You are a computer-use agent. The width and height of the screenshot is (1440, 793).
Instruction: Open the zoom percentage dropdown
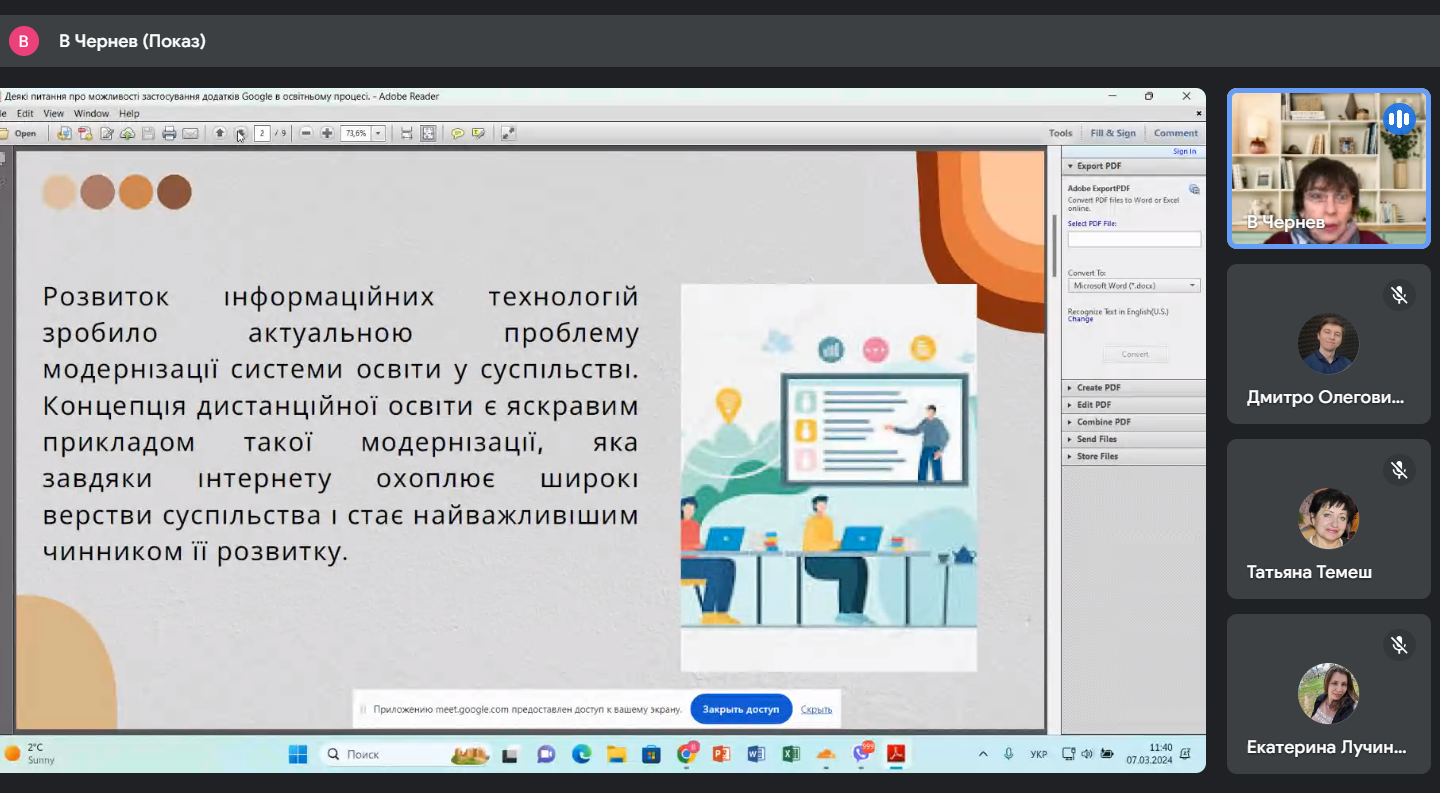(379, 133)
